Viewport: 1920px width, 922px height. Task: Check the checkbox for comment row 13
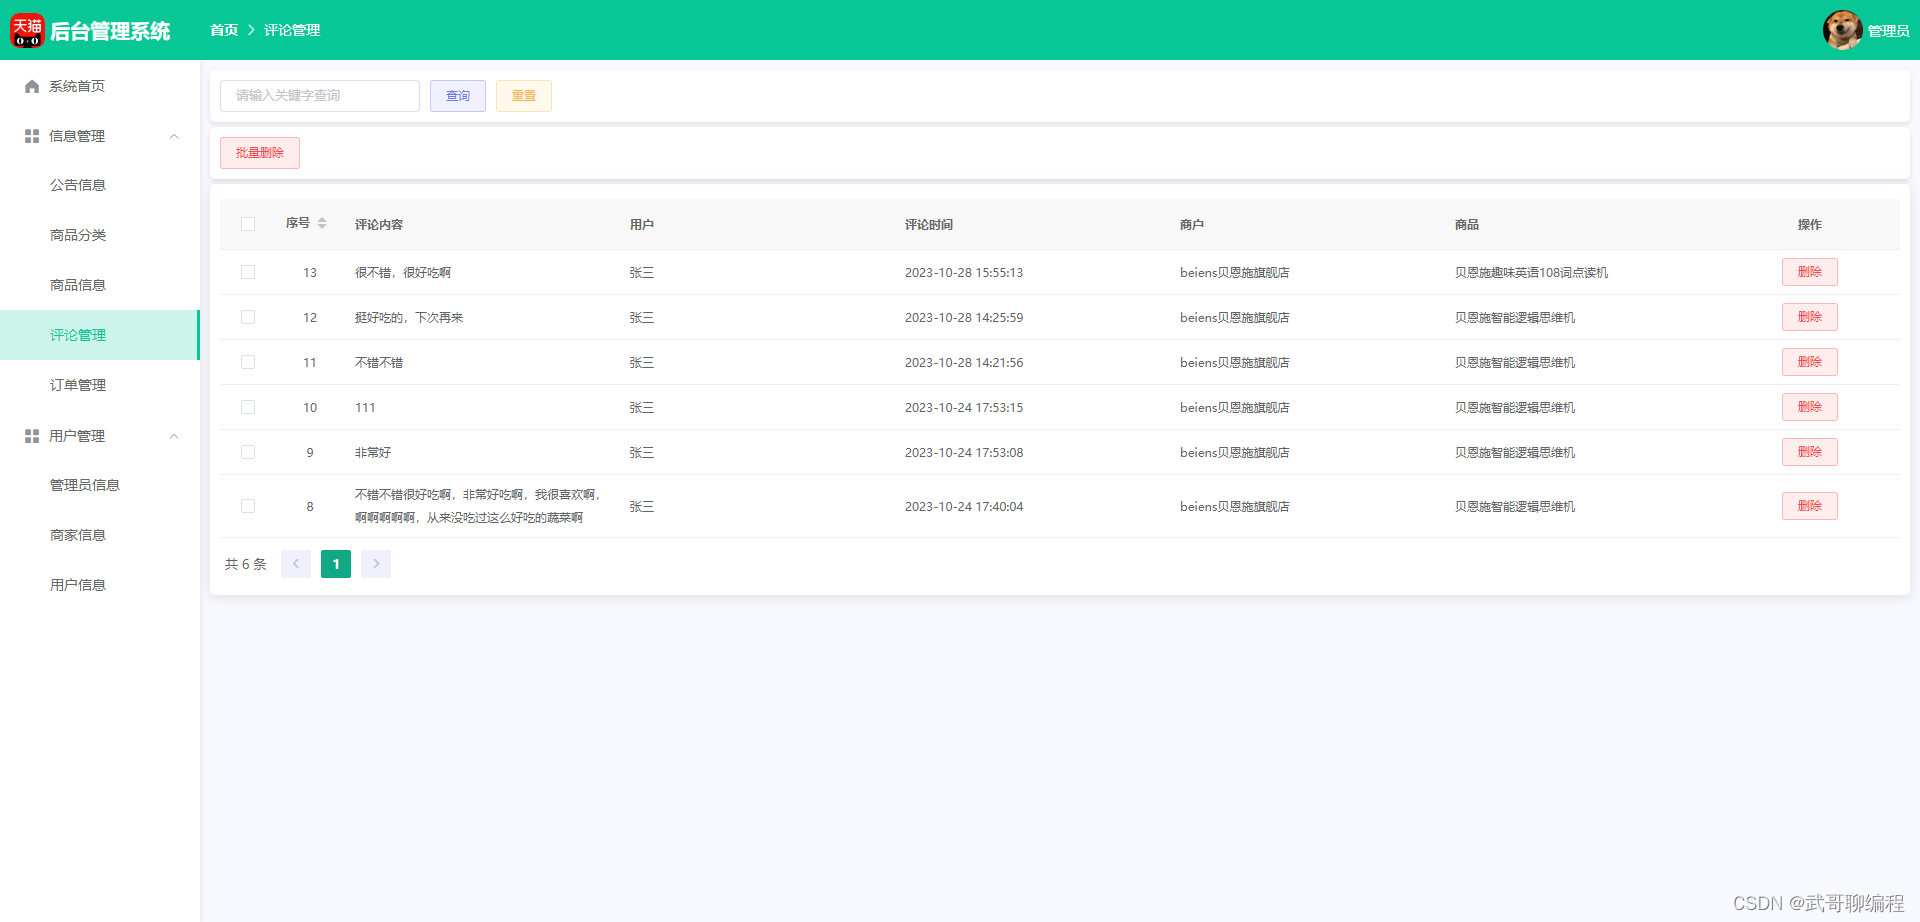[x=248, y=272]
